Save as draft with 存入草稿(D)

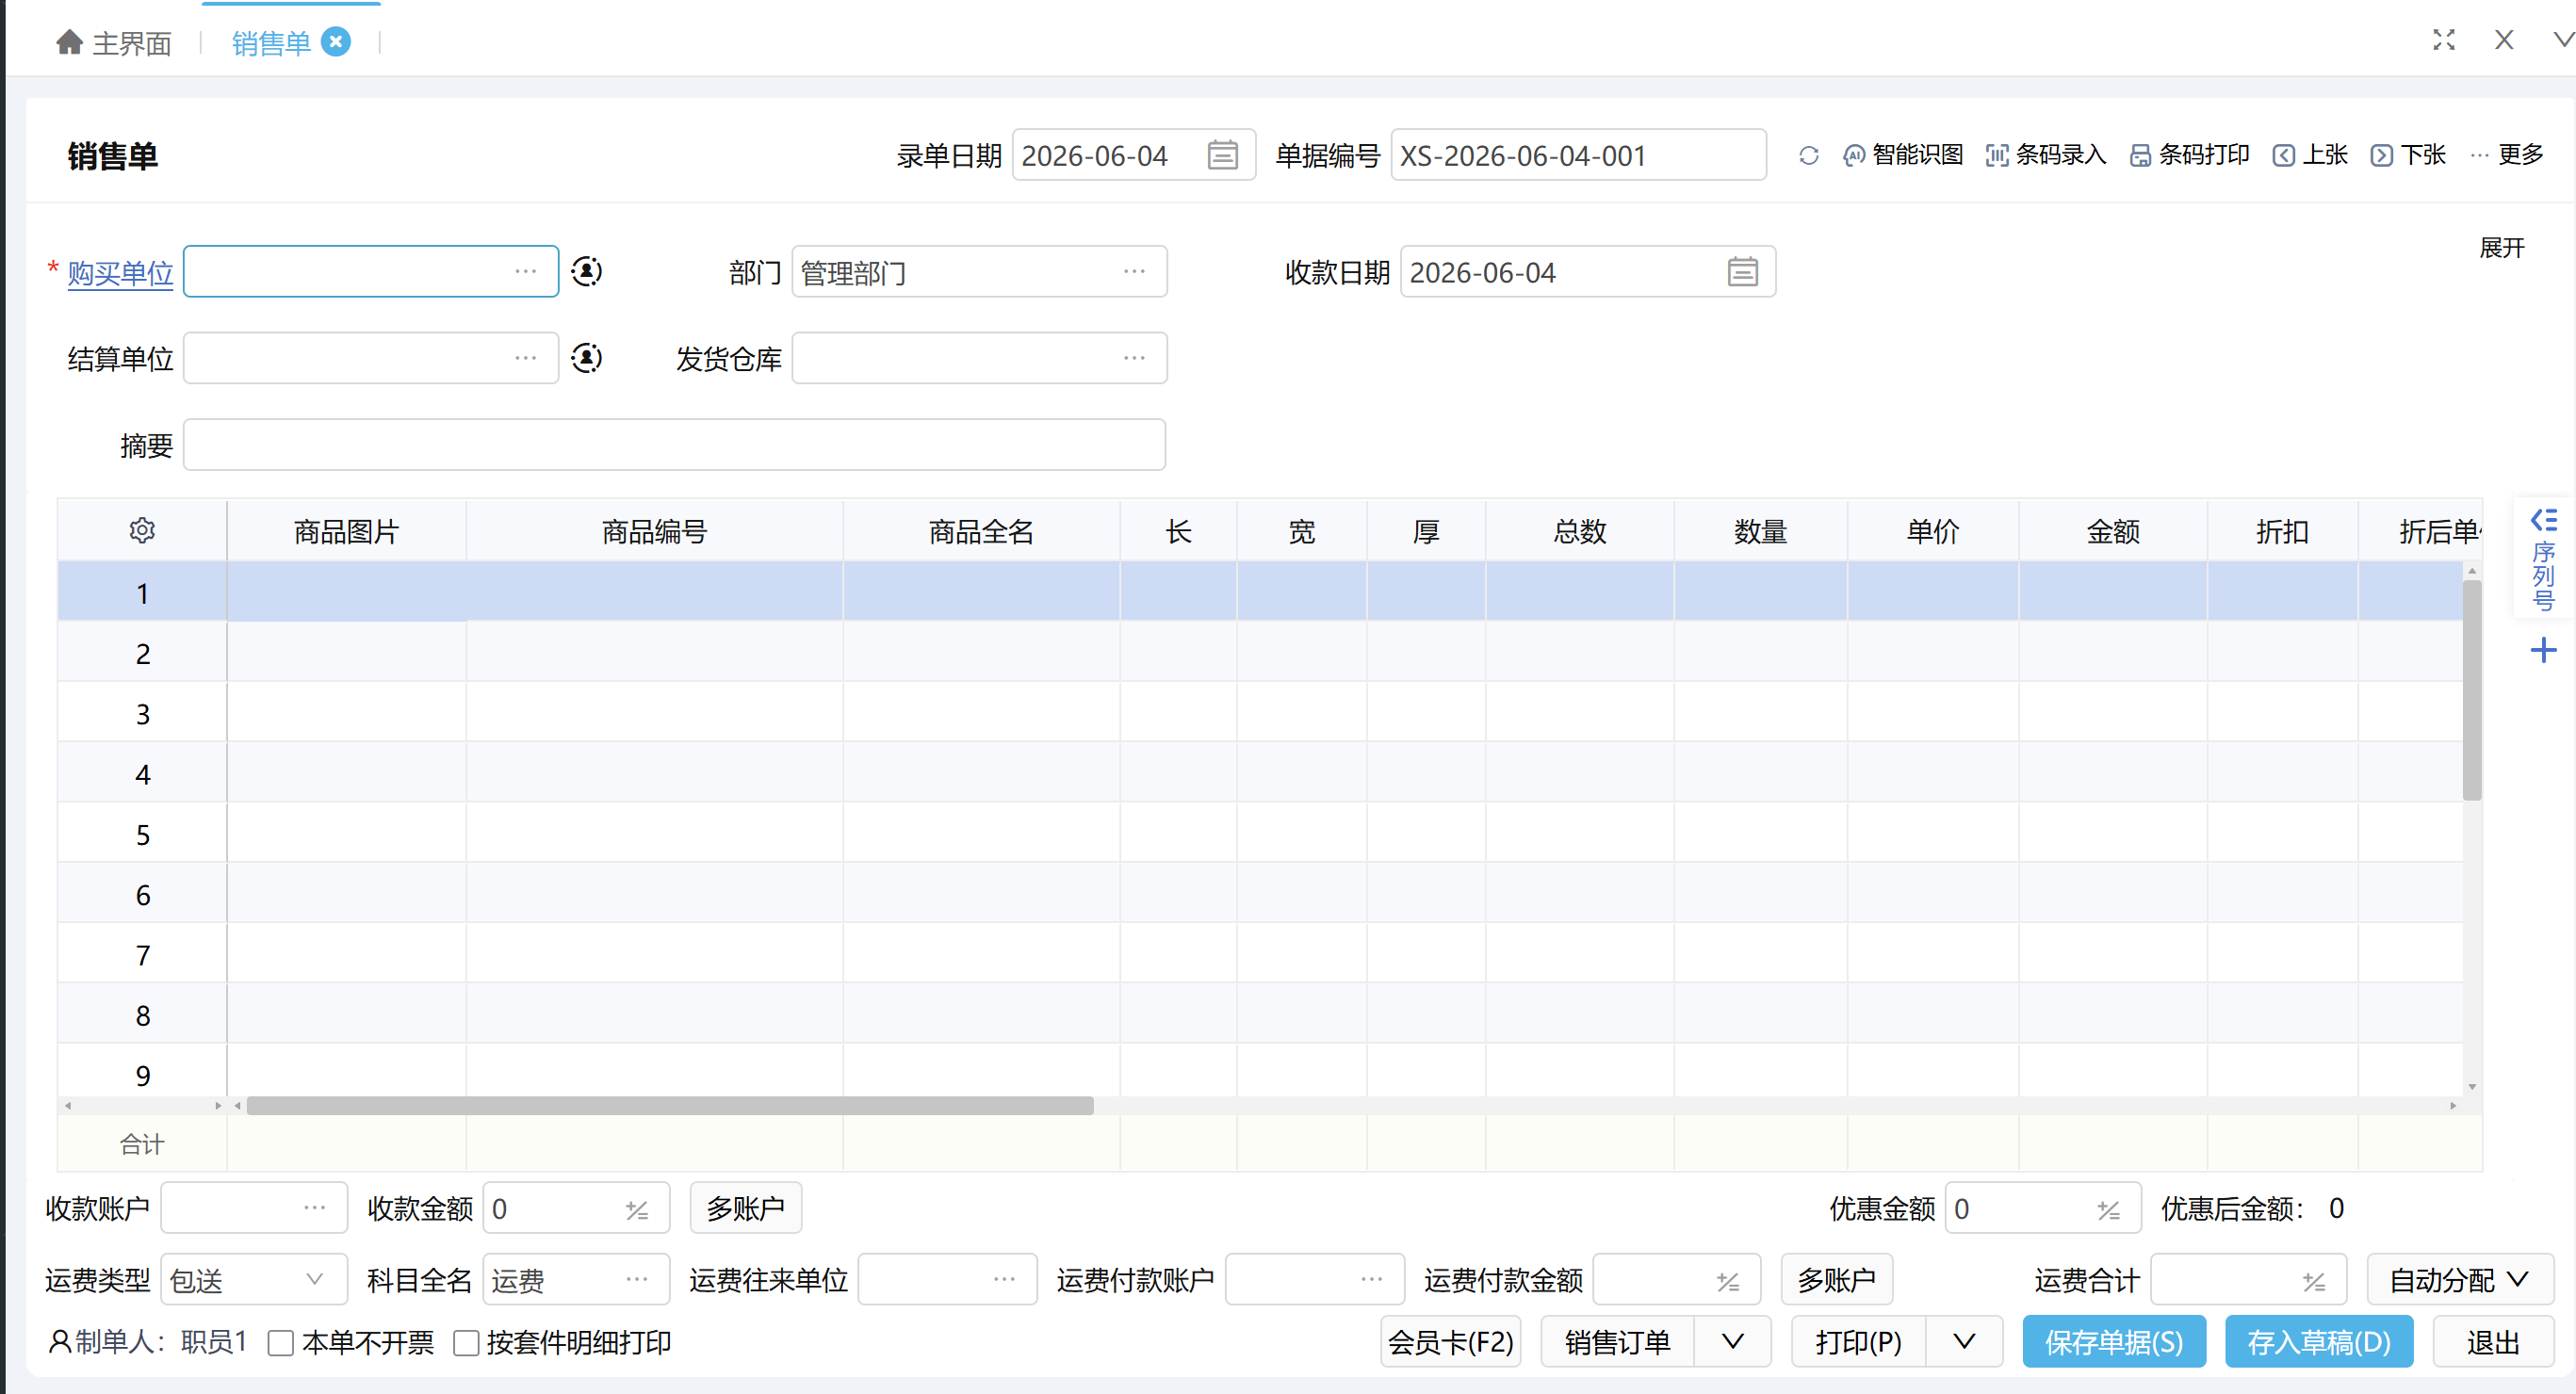(x=2319, y=1342)
